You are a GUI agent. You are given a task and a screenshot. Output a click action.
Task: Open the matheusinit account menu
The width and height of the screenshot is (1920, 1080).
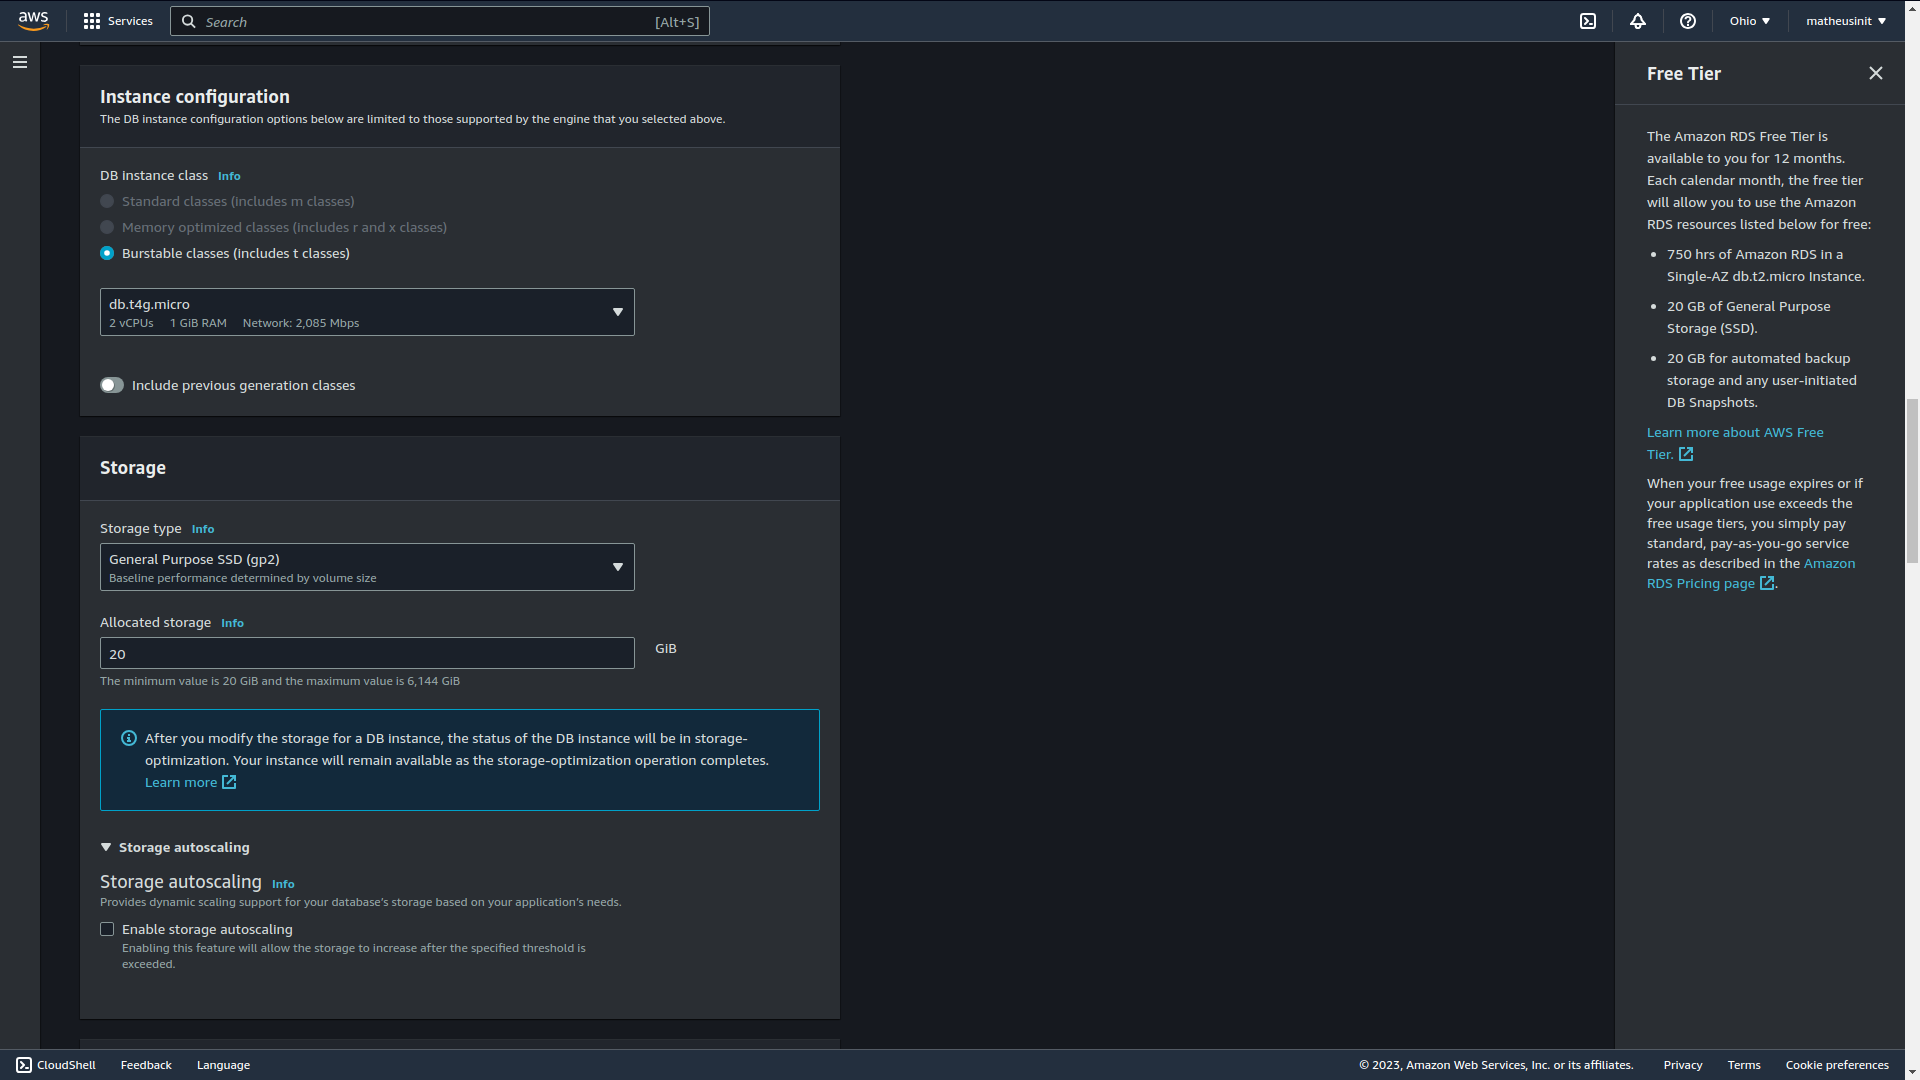click(1845, 21)
